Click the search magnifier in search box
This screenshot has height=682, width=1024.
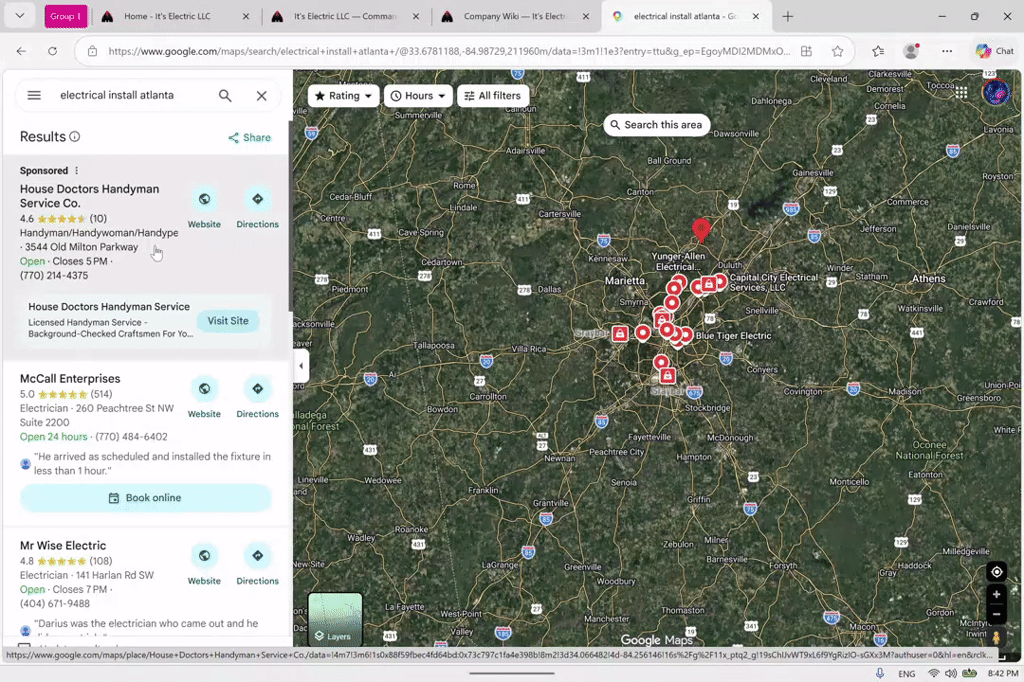tap(225, 95)
